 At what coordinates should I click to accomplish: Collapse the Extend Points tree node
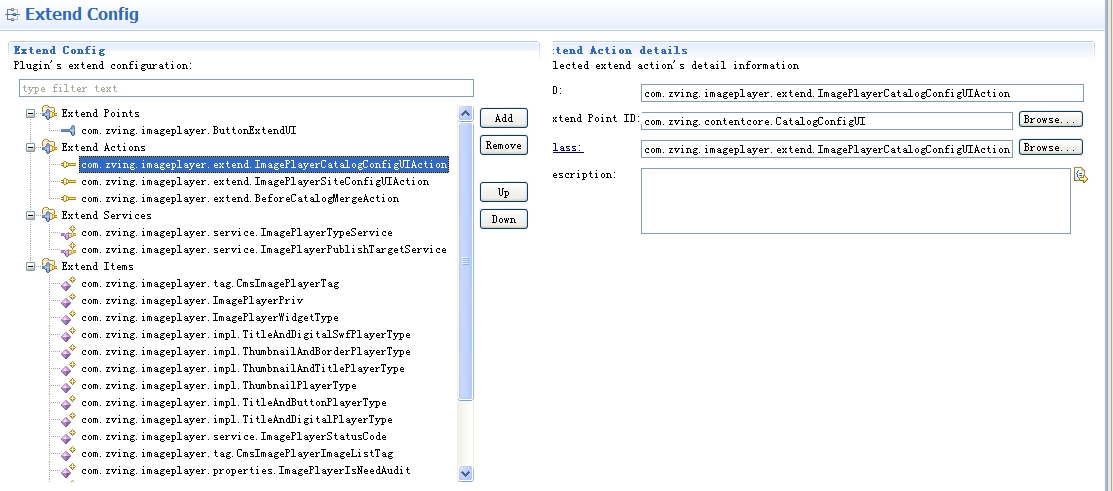pos(31,113)
